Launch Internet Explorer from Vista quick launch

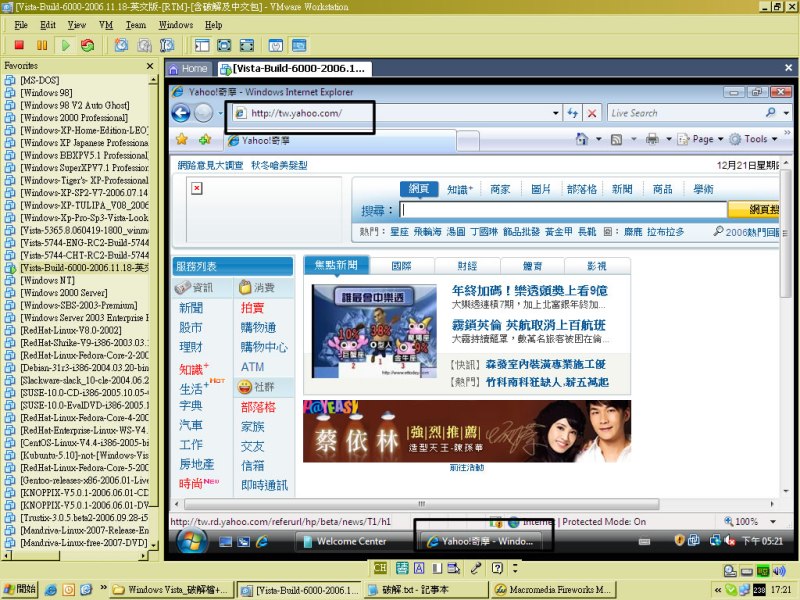[262, 542]
